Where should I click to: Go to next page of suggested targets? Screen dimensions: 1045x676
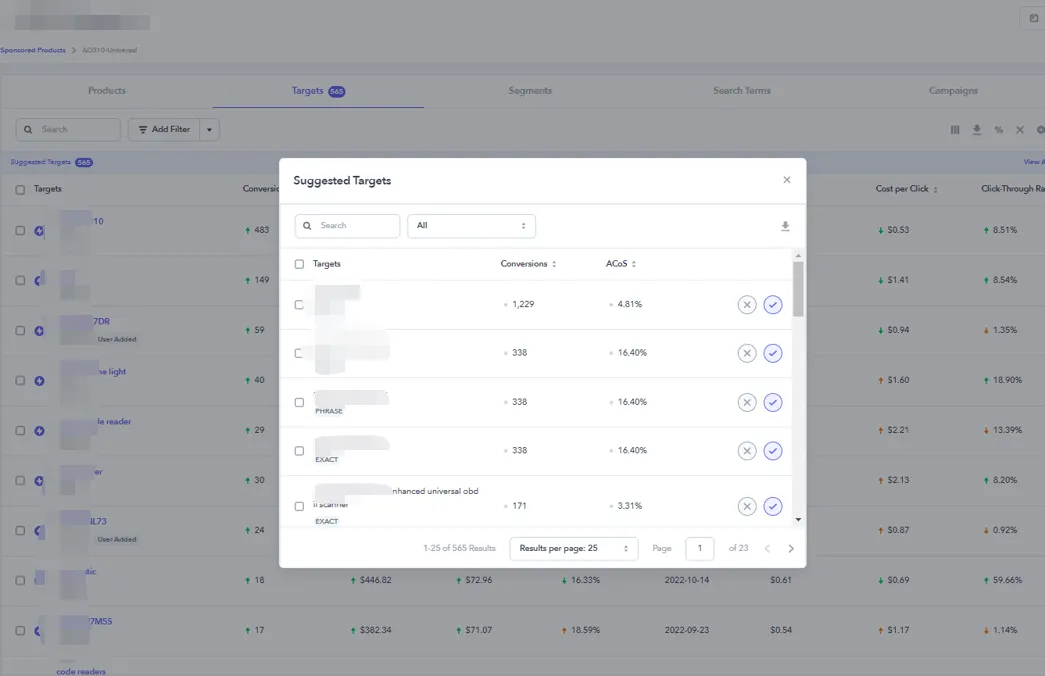coord(791,549)
